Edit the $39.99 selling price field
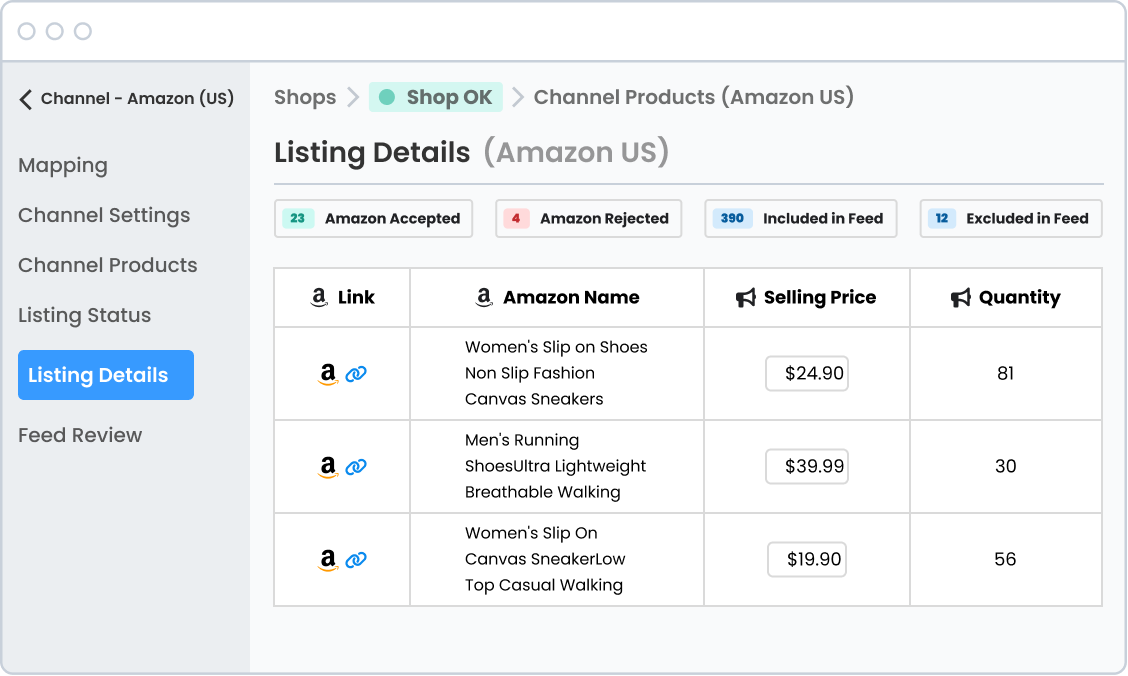This screenshot has height=676, width=1128. pos(807,466)
